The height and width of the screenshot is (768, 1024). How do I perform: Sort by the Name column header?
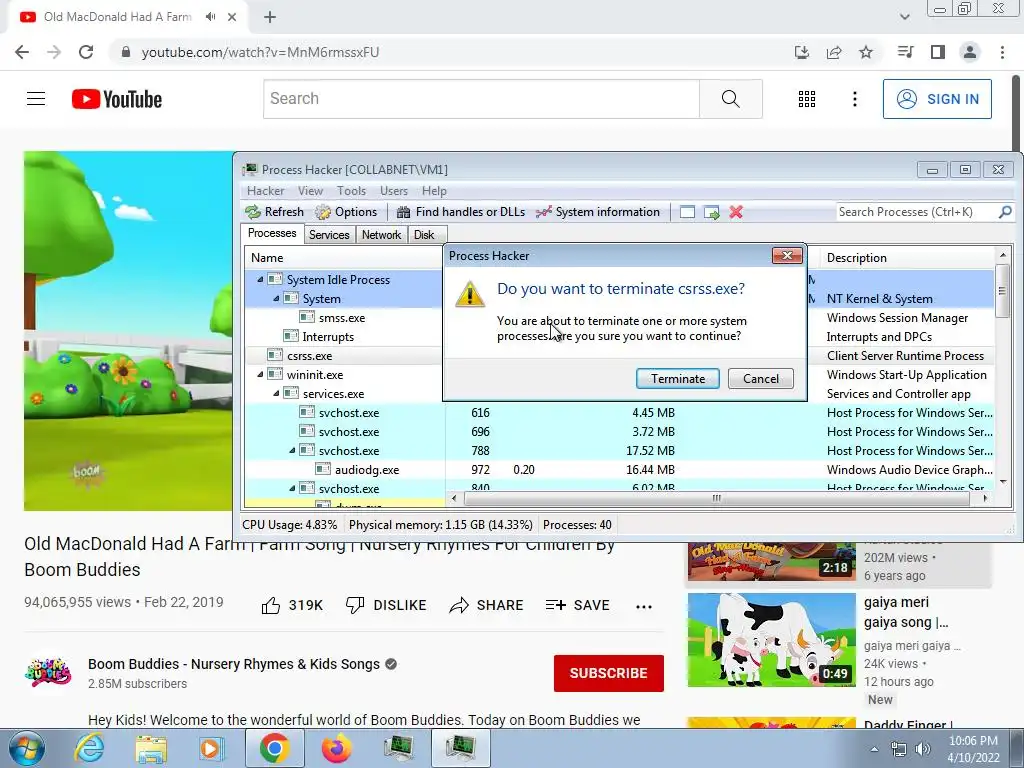tap(344, 257)
